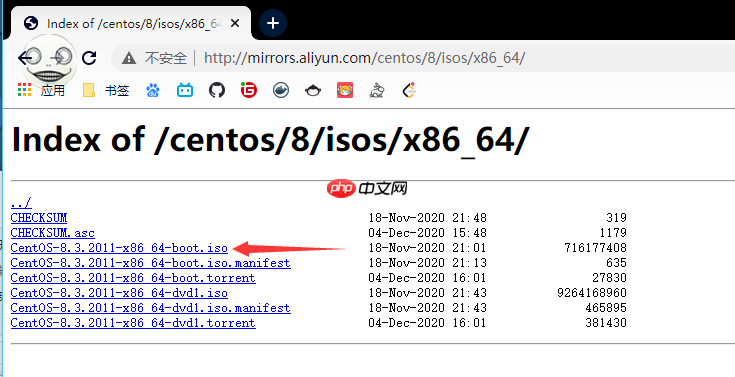The height and width of the screenshot is (377, 735).
Task: Open the 应用 apps grid shortcut
Action: pos(41,90)
